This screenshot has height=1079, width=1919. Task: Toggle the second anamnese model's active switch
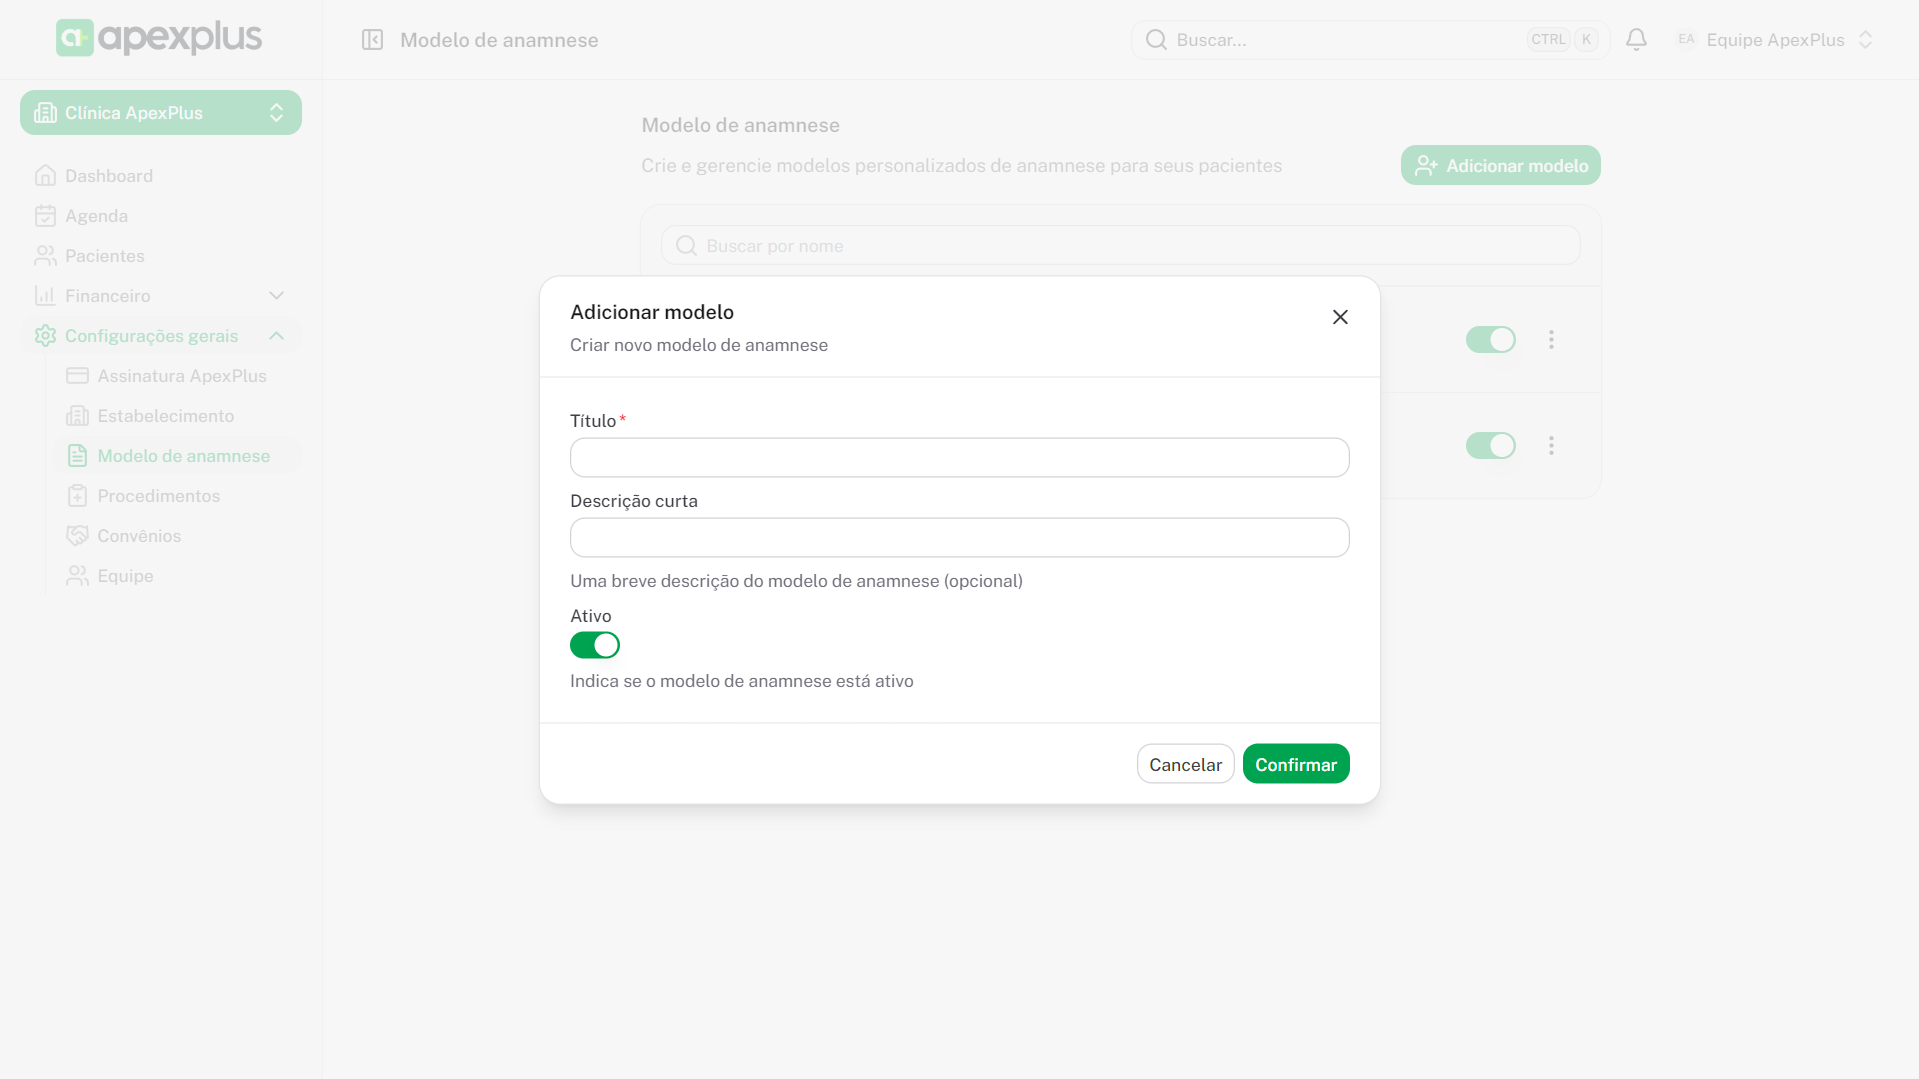pyautogui.click(x=1490, y=446)
